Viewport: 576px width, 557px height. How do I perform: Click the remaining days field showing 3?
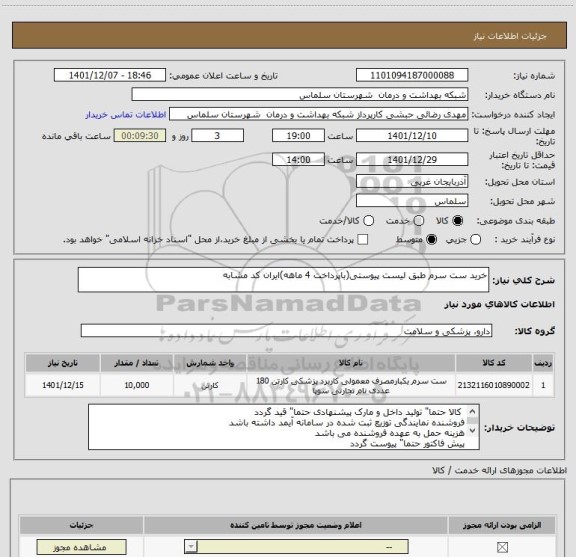click(x=217, y=136)
